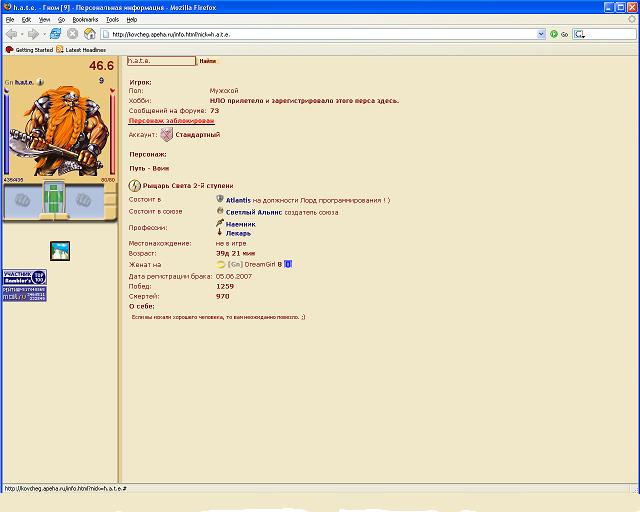Click the Firefox throbber activity icon
This screenshot has width=640, height=512.
(x=632, y=19)
